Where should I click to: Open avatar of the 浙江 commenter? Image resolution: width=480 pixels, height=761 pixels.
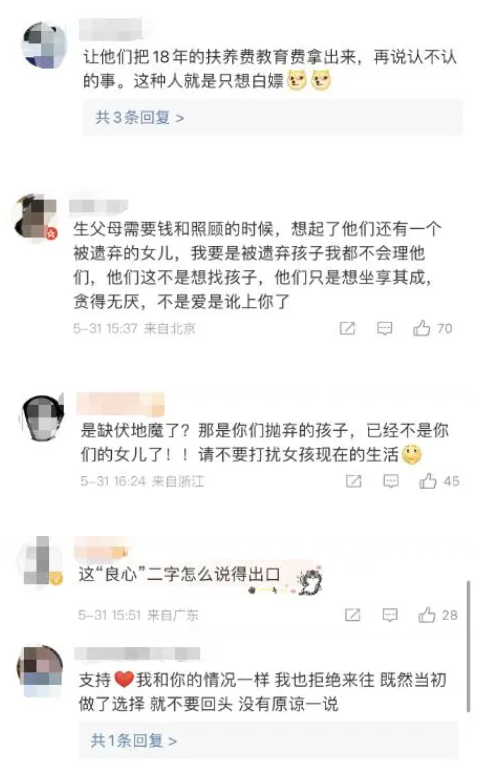[42, 418]
